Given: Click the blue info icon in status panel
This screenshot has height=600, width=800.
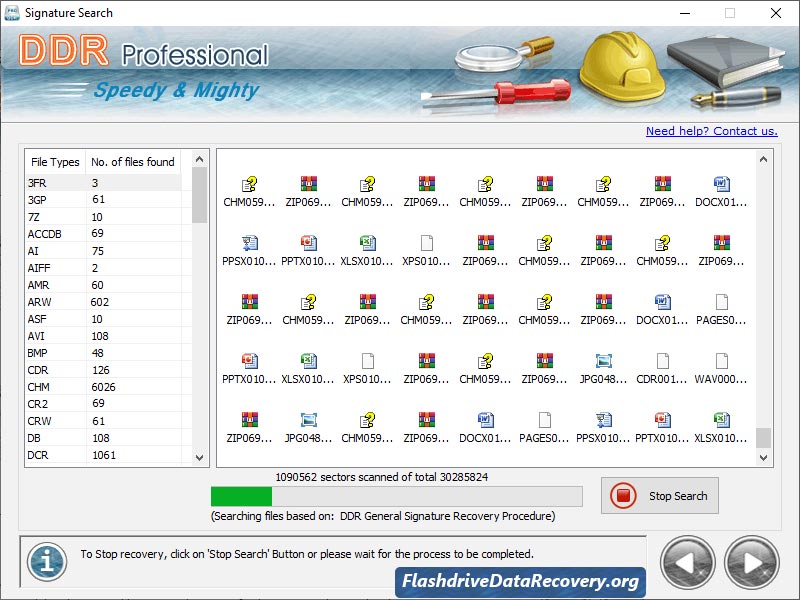Looking at the screenshot, I should tap(47, 561).
